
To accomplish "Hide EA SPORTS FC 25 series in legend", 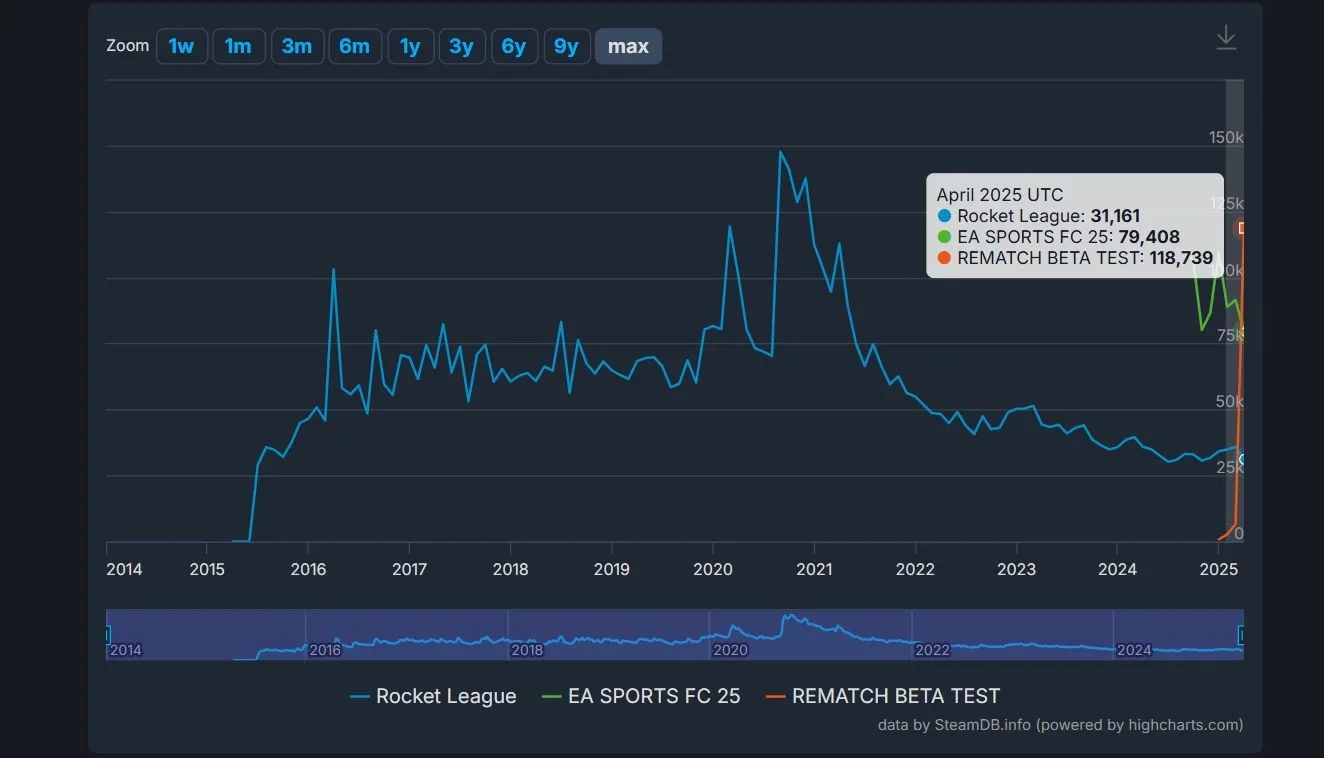I will [641, 697].
